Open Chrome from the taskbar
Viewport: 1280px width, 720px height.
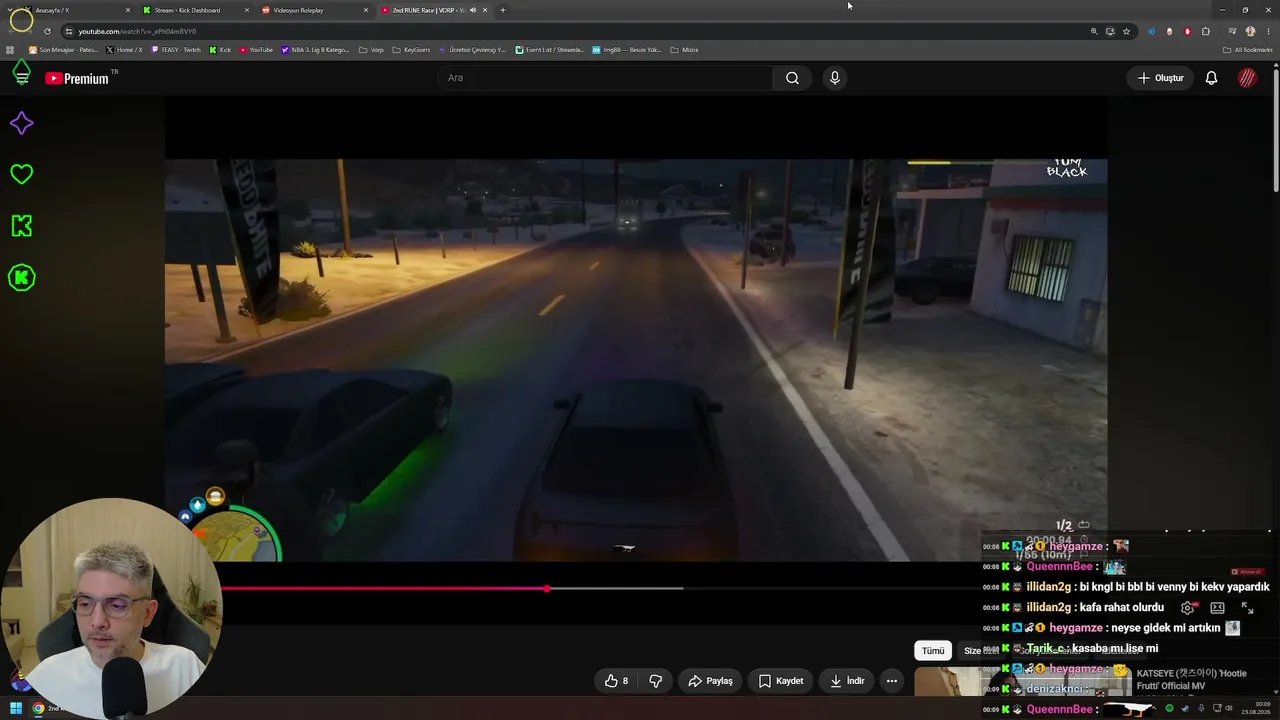pos(38,709)
